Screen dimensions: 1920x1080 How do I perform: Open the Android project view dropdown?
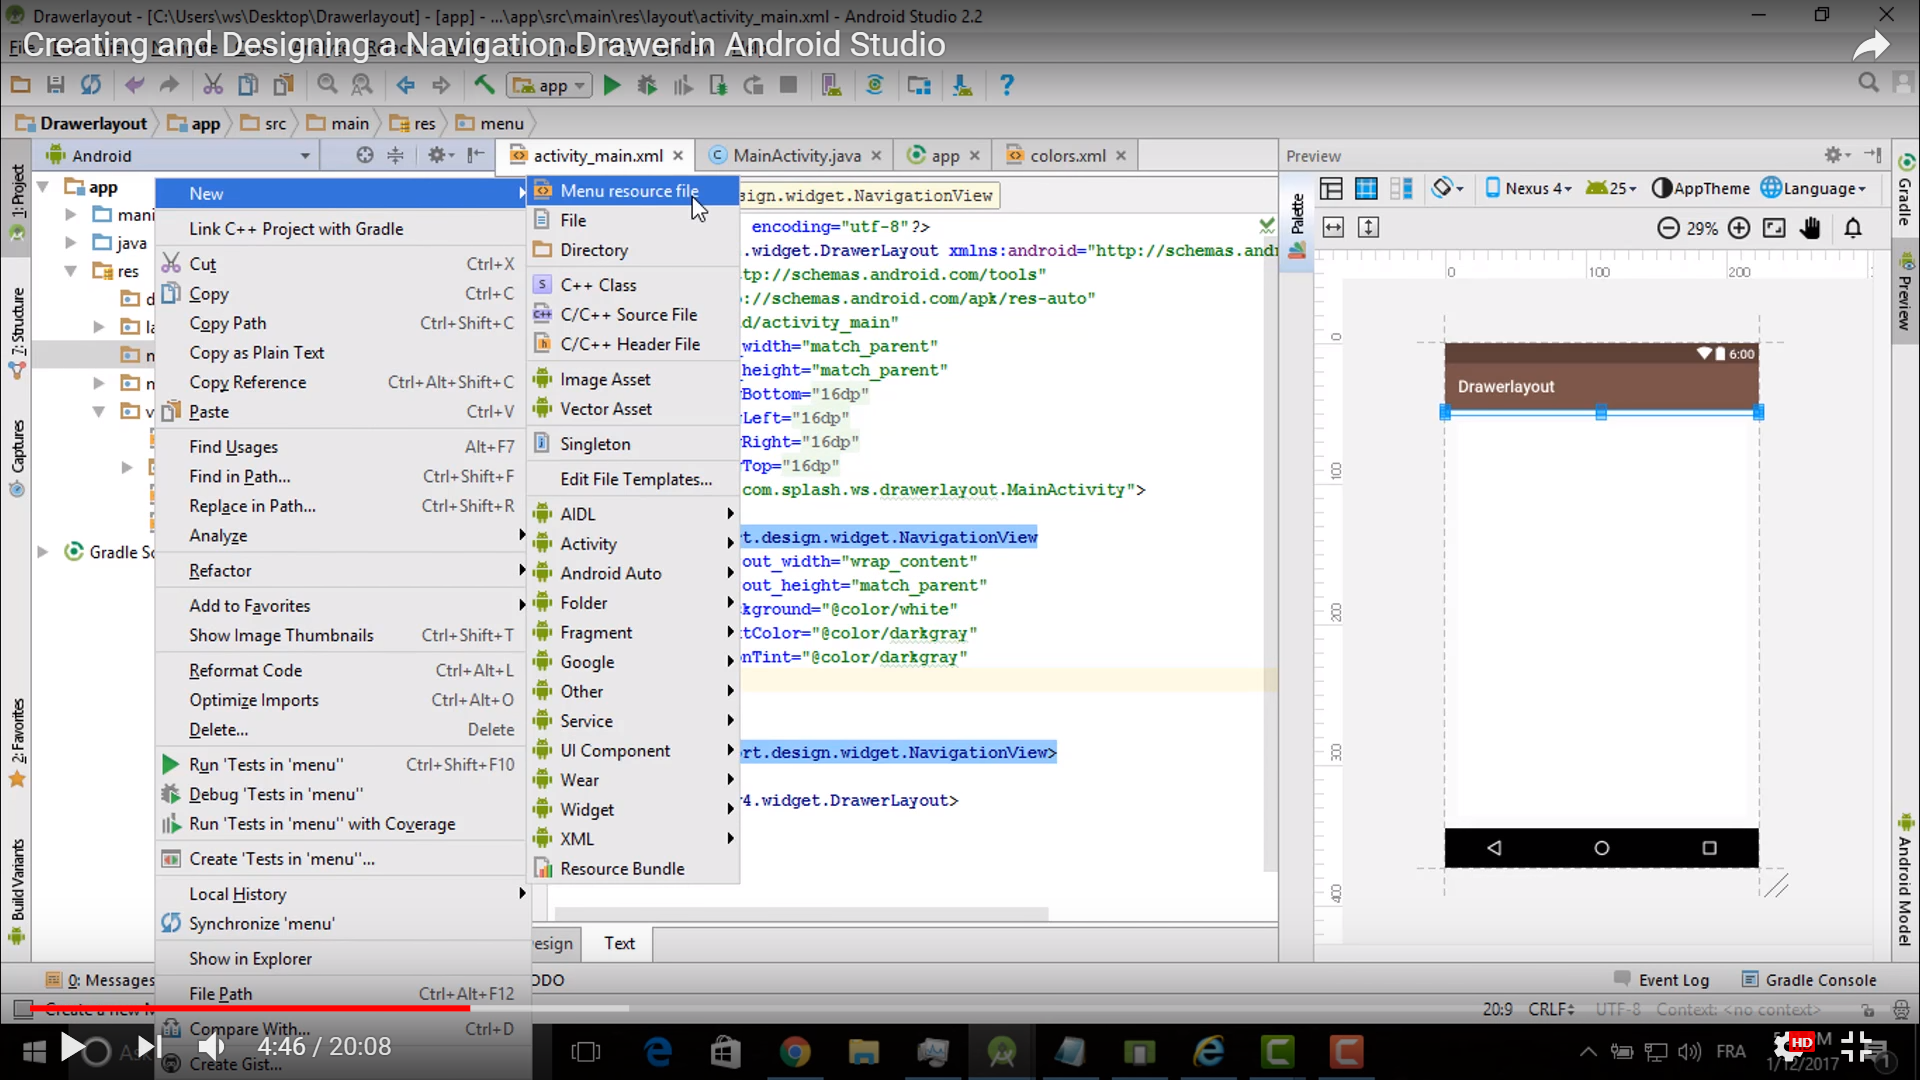(x=180, y=156)
